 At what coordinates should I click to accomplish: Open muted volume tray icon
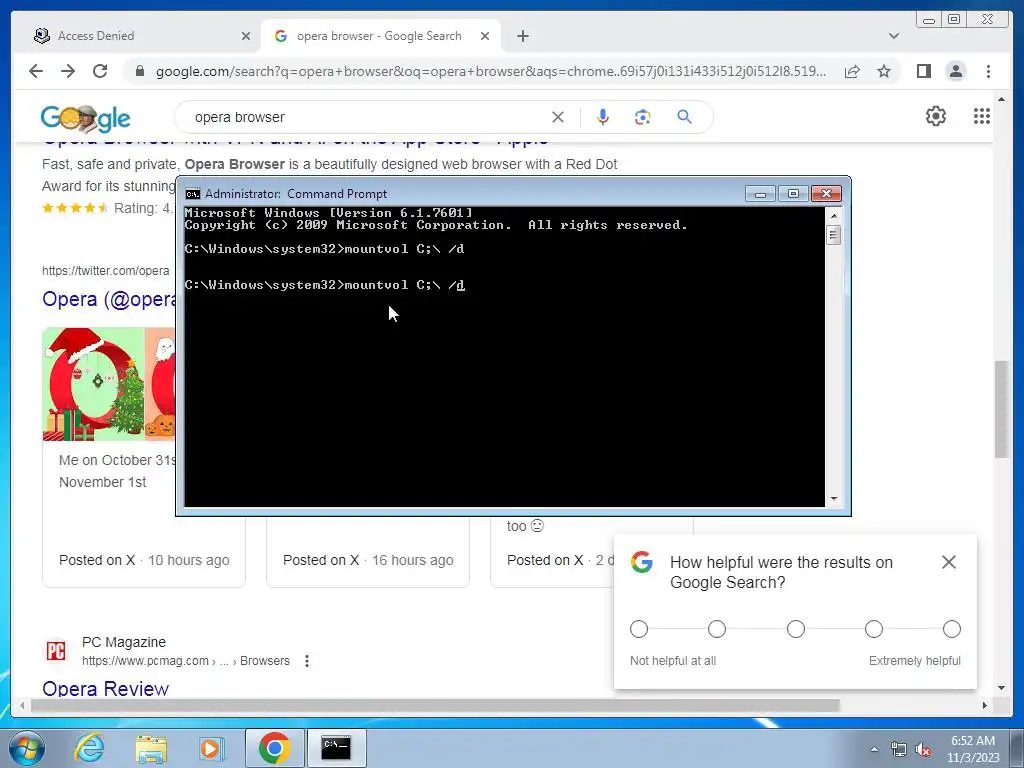pyautogui.click(x=923, y=749)
